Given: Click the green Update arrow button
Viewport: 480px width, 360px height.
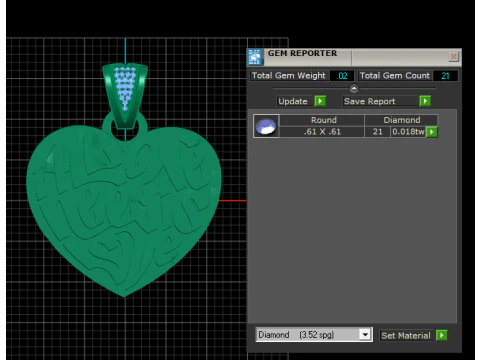Looking at the screenshot, I should (x=320, y=101).
